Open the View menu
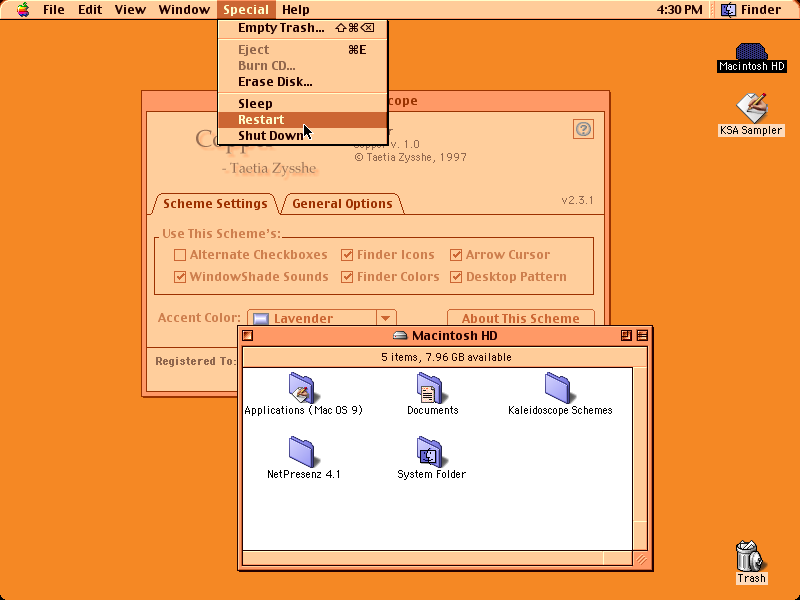Viewport: 800px width, 600px height. click(130, 10)
